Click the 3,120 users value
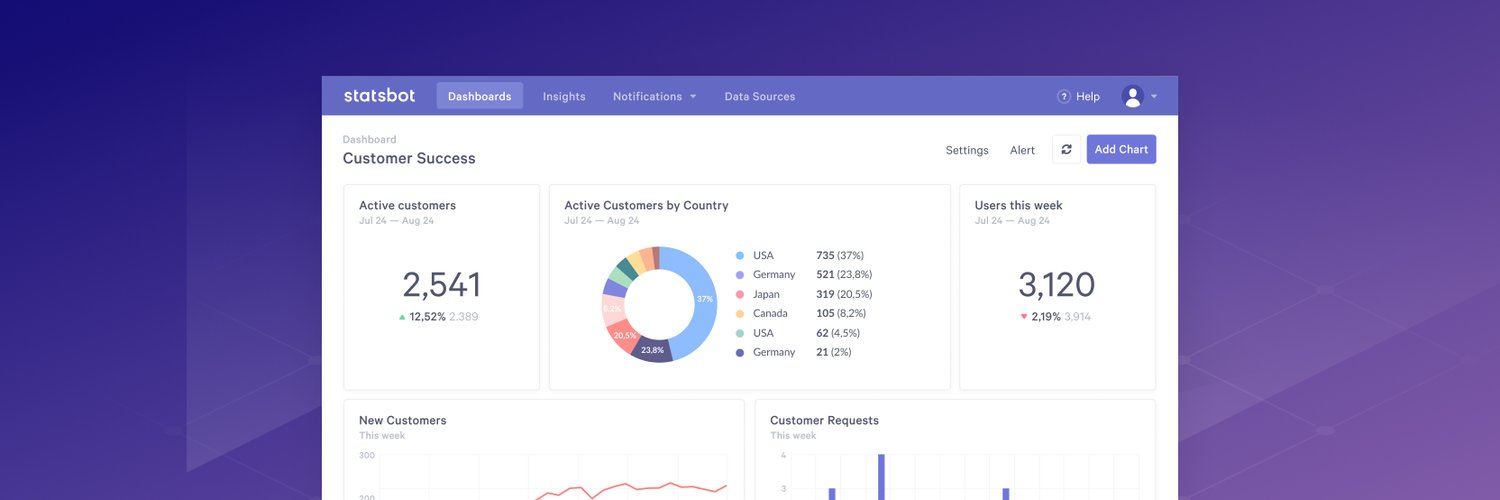Screen dimensions: 1500x500 (1057, 285)
